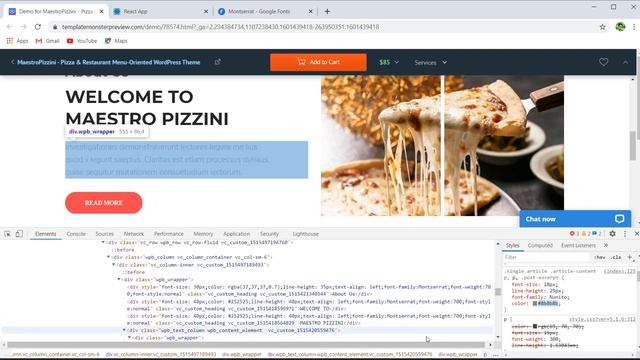Click the browser forward arrow
This screenshot has height=360, width=640.
tap(24, 27)
